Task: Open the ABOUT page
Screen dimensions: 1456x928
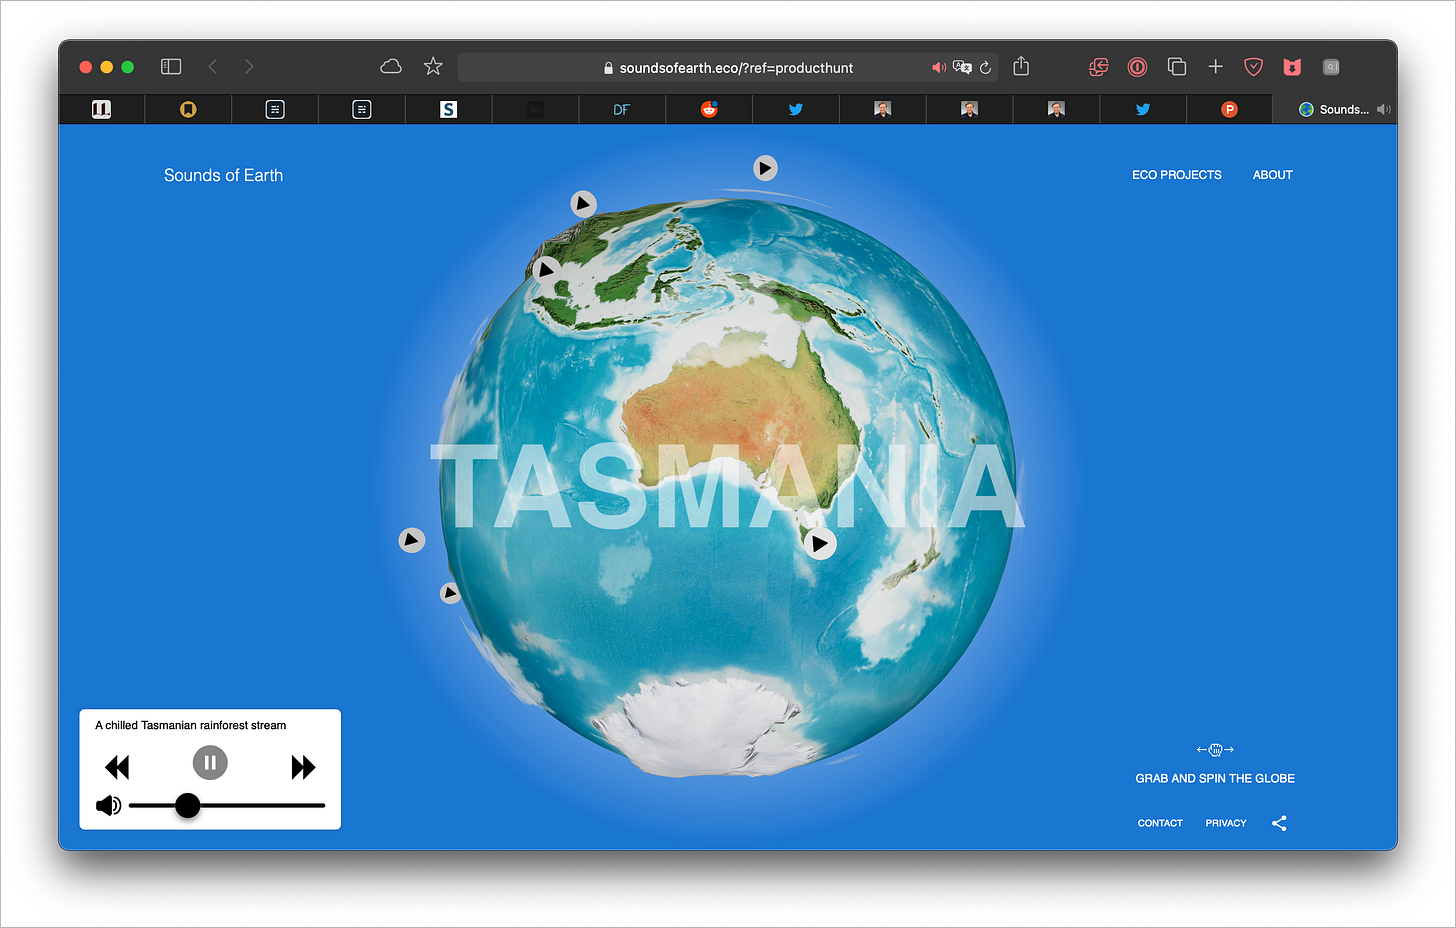Action: (1272, 175)
